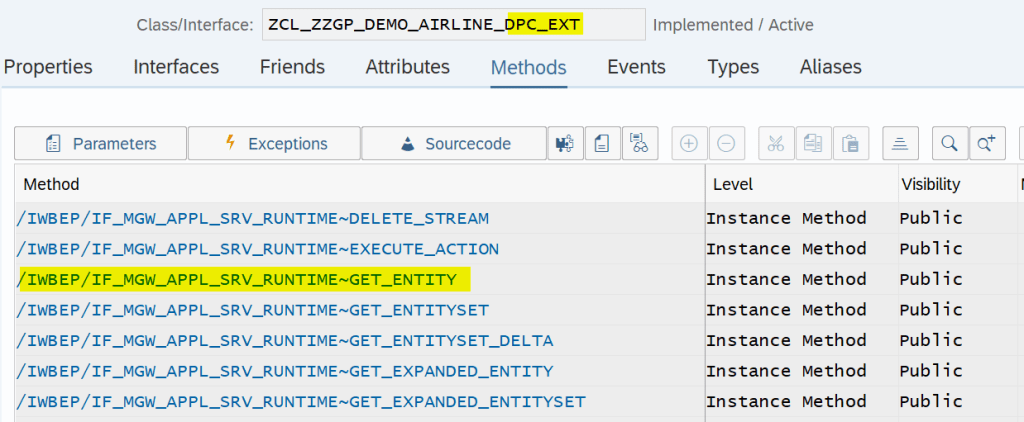Click the scissors cut icon
Screen dimensions: 1024x422
[x=776, y=143]
